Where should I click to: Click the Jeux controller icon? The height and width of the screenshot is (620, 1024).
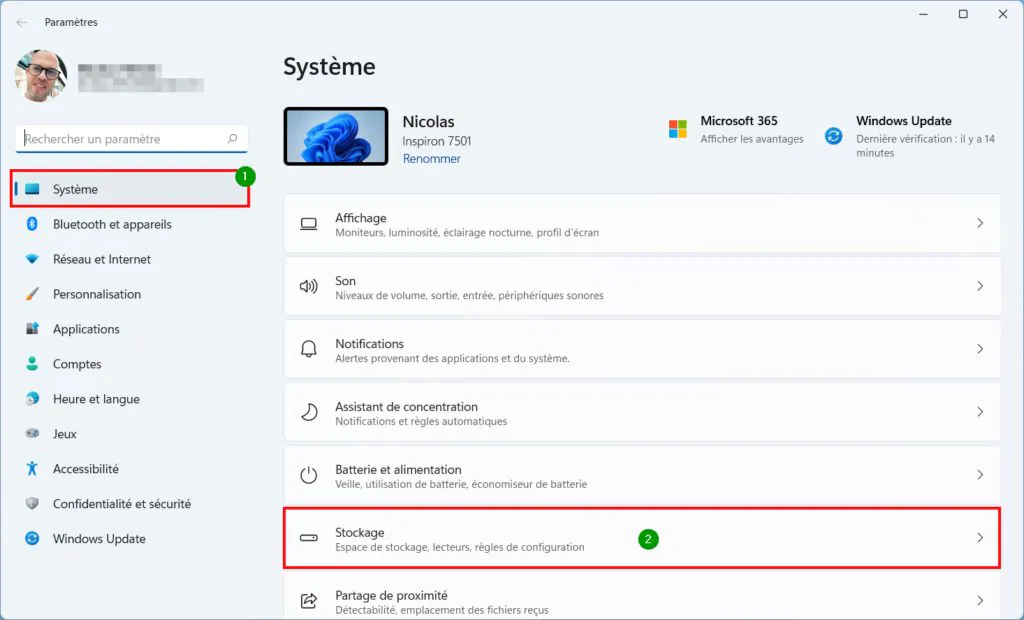tap(32, 434)
